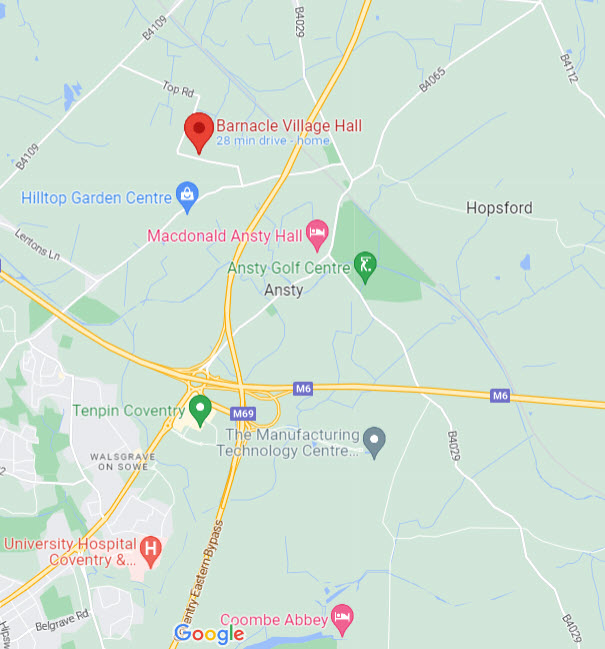Select the Ansty Golf Centre golf pin
605x649 pixels.
click(365, 268)
